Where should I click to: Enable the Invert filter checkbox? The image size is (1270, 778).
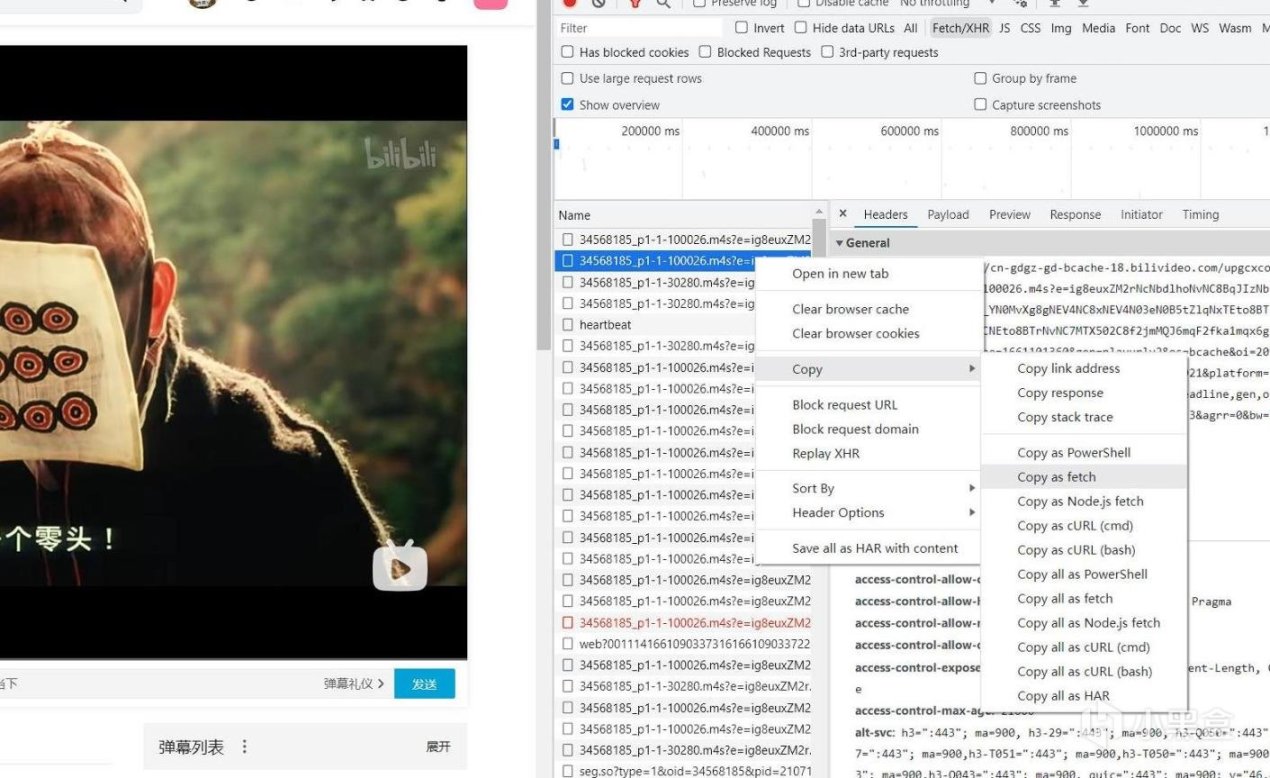[x=741, y=28]
